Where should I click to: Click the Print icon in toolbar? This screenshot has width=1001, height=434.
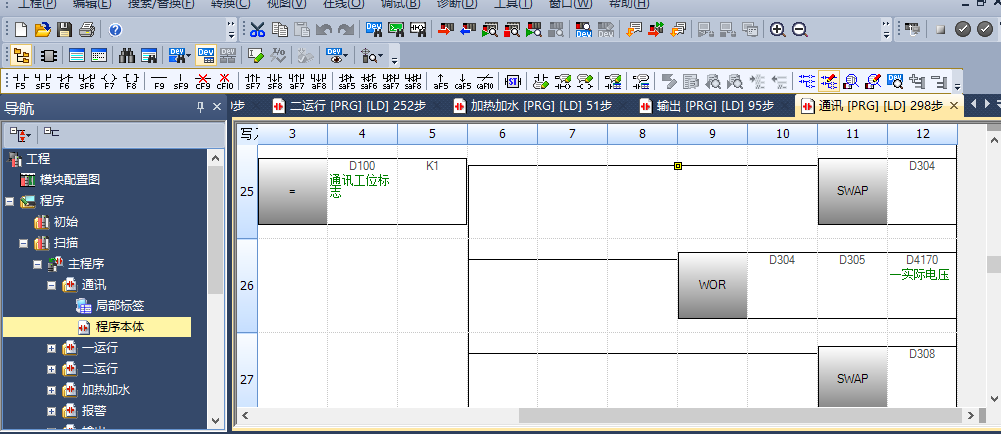coord(86,30)
